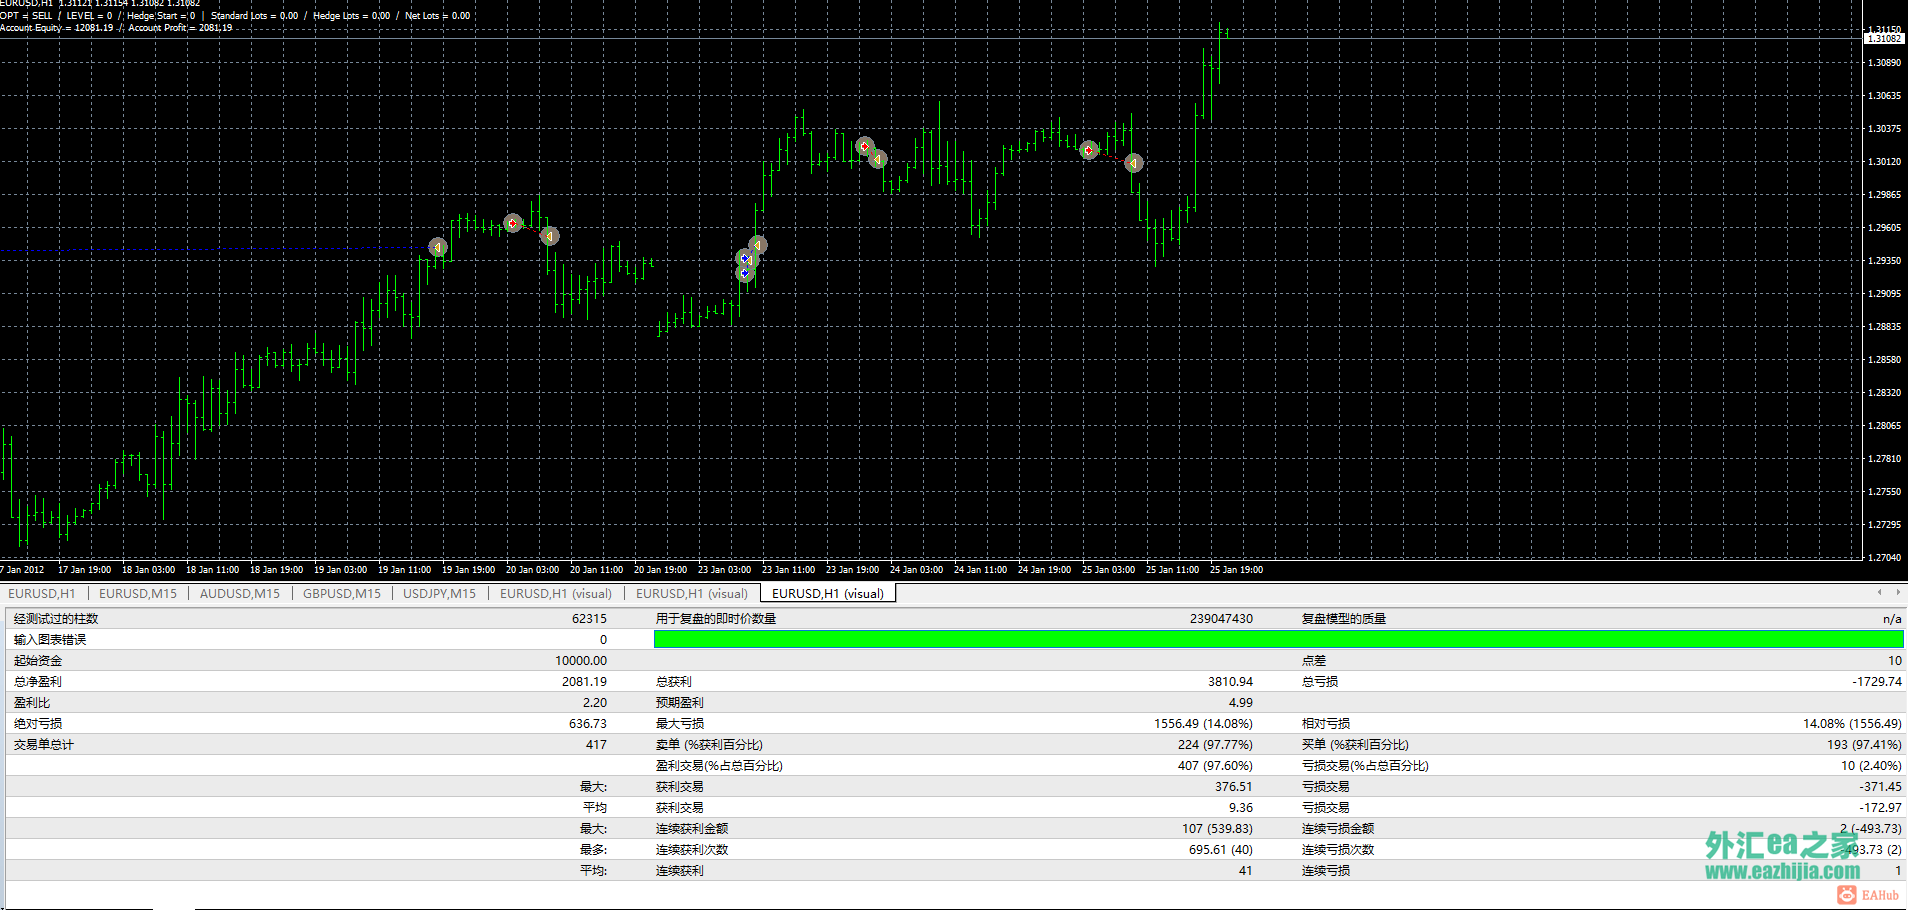Click the average consecutive wins value 41

[1245, 871]
